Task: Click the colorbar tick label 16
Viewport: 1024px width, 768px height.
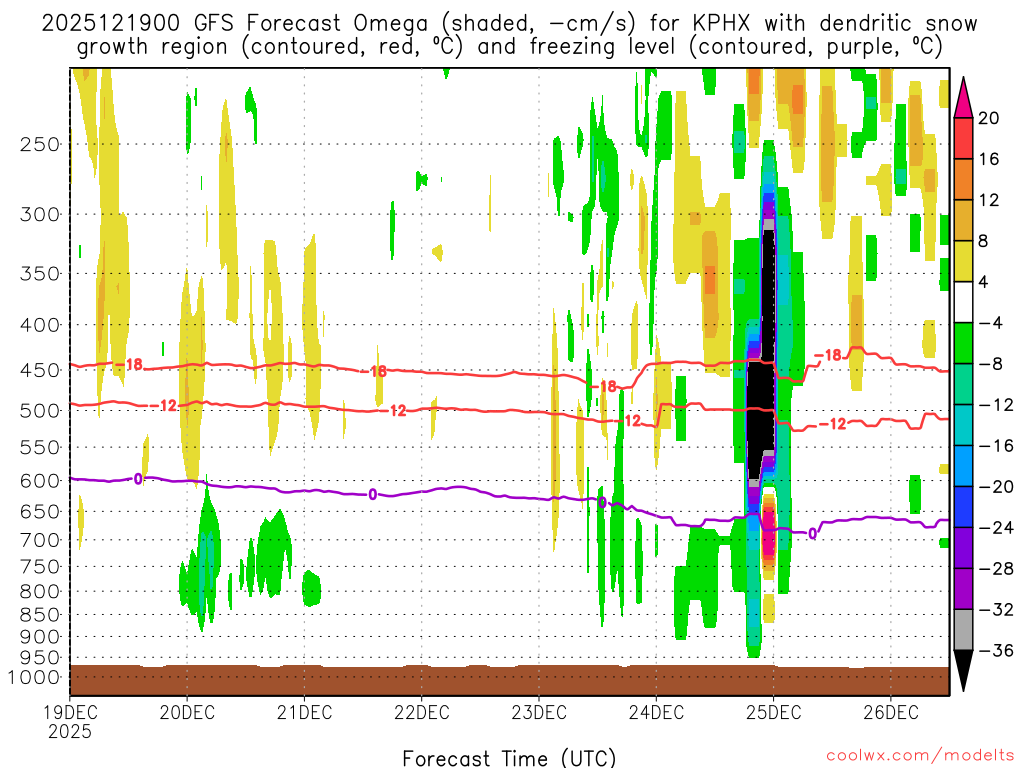Action: [989, 159]
